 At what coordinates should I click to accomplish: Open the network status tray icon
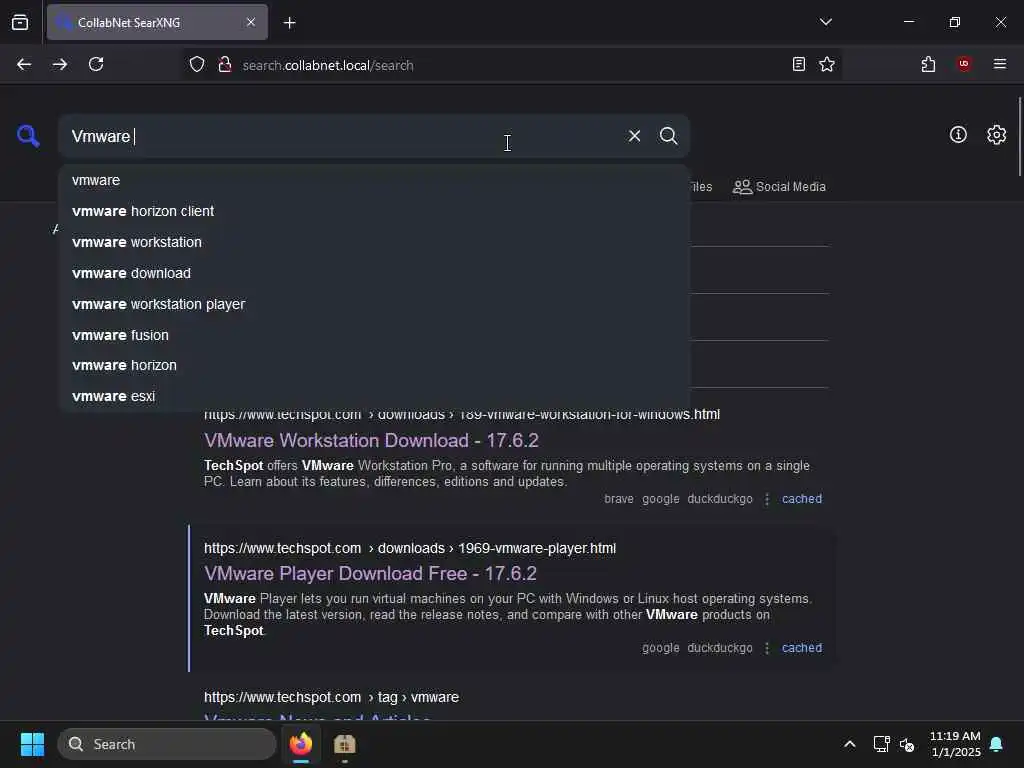coord(881,744)
